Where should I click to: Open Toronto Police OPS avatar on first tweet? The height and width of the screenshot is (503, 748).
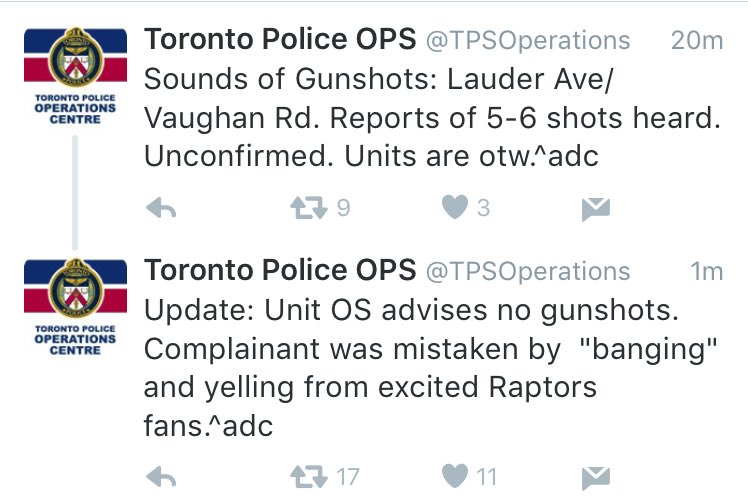click(75, 76)
